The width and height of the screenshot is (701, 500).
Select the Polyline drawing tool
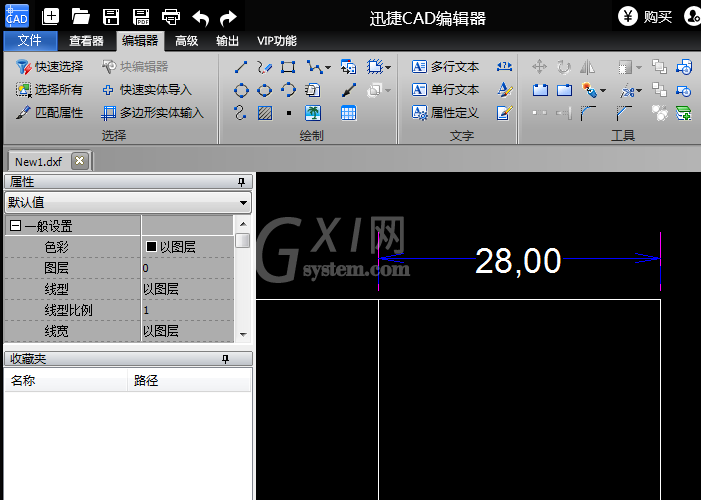click(x=314, y=67)
